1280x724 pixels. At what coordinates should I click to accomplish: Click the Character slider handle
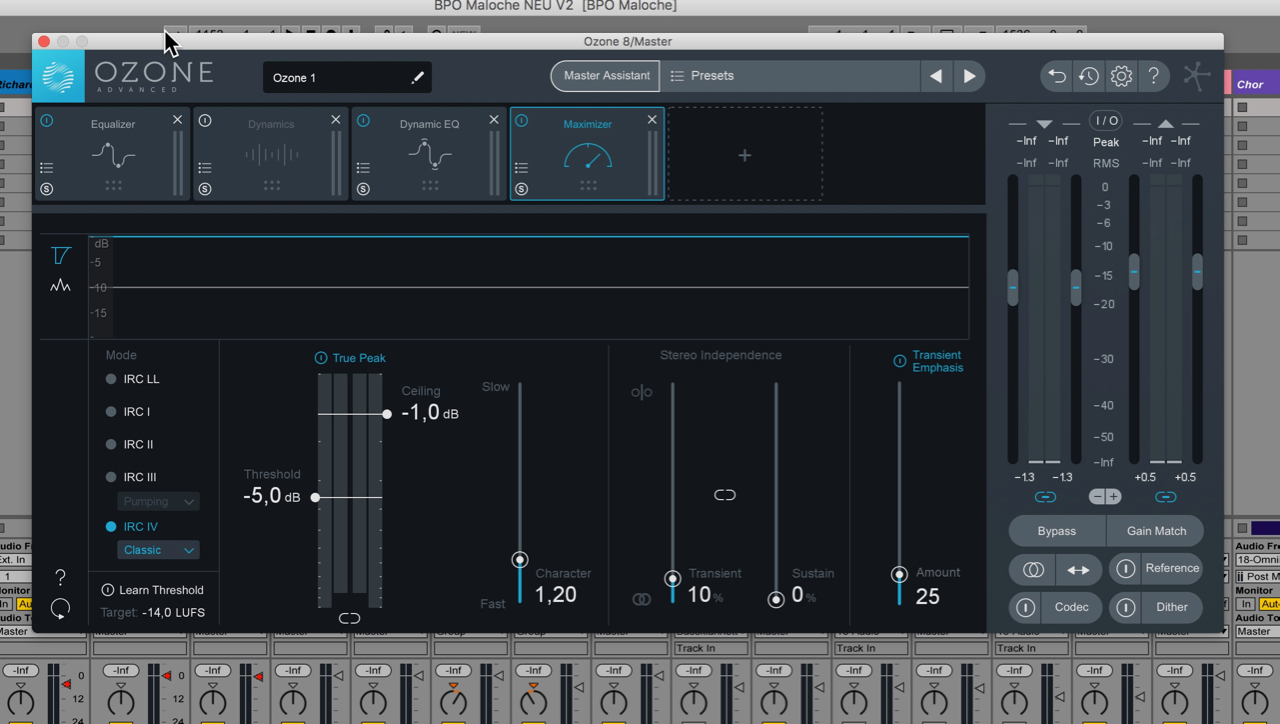[520, 560]
